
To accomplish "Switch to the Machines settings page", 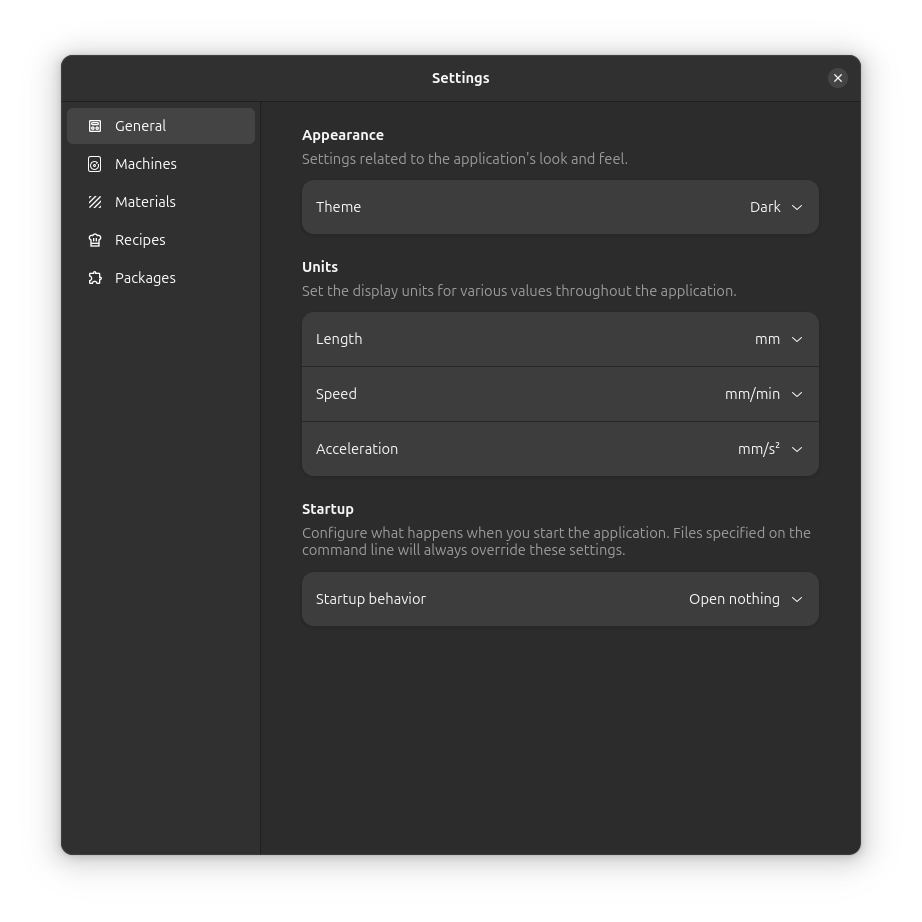I will click(x=146, y=164).
